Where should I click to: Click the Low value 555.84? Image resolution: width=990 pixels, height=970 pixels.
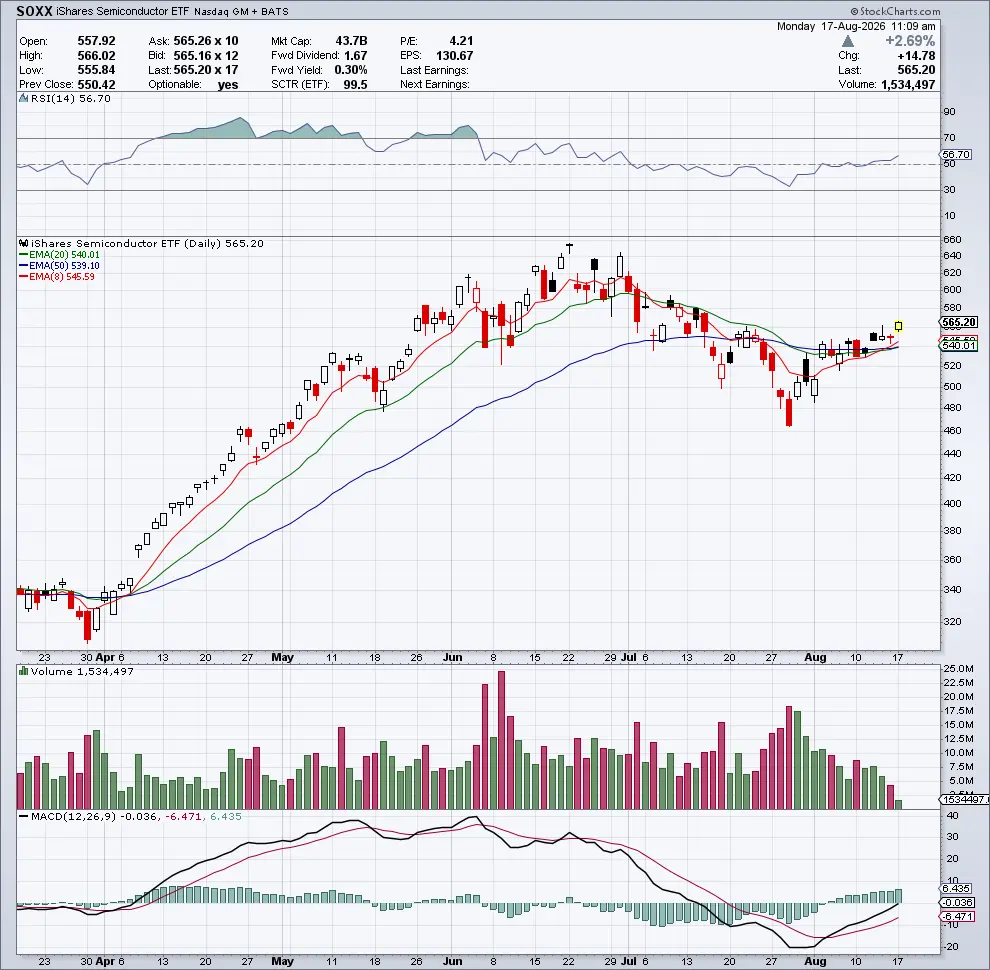[96, 69]
